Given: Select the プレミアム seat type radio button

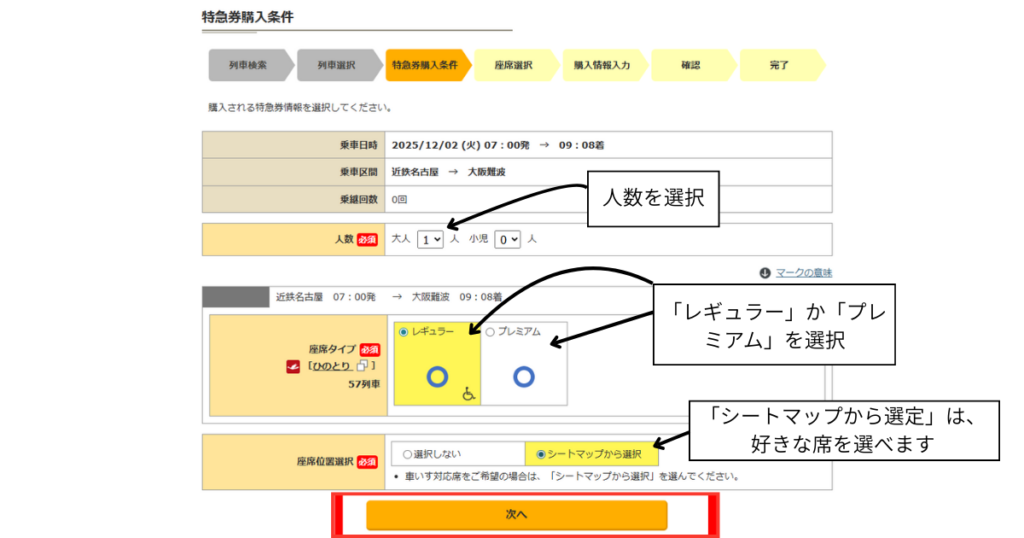Looking at the screenshot, I should [x=490, y=332].
